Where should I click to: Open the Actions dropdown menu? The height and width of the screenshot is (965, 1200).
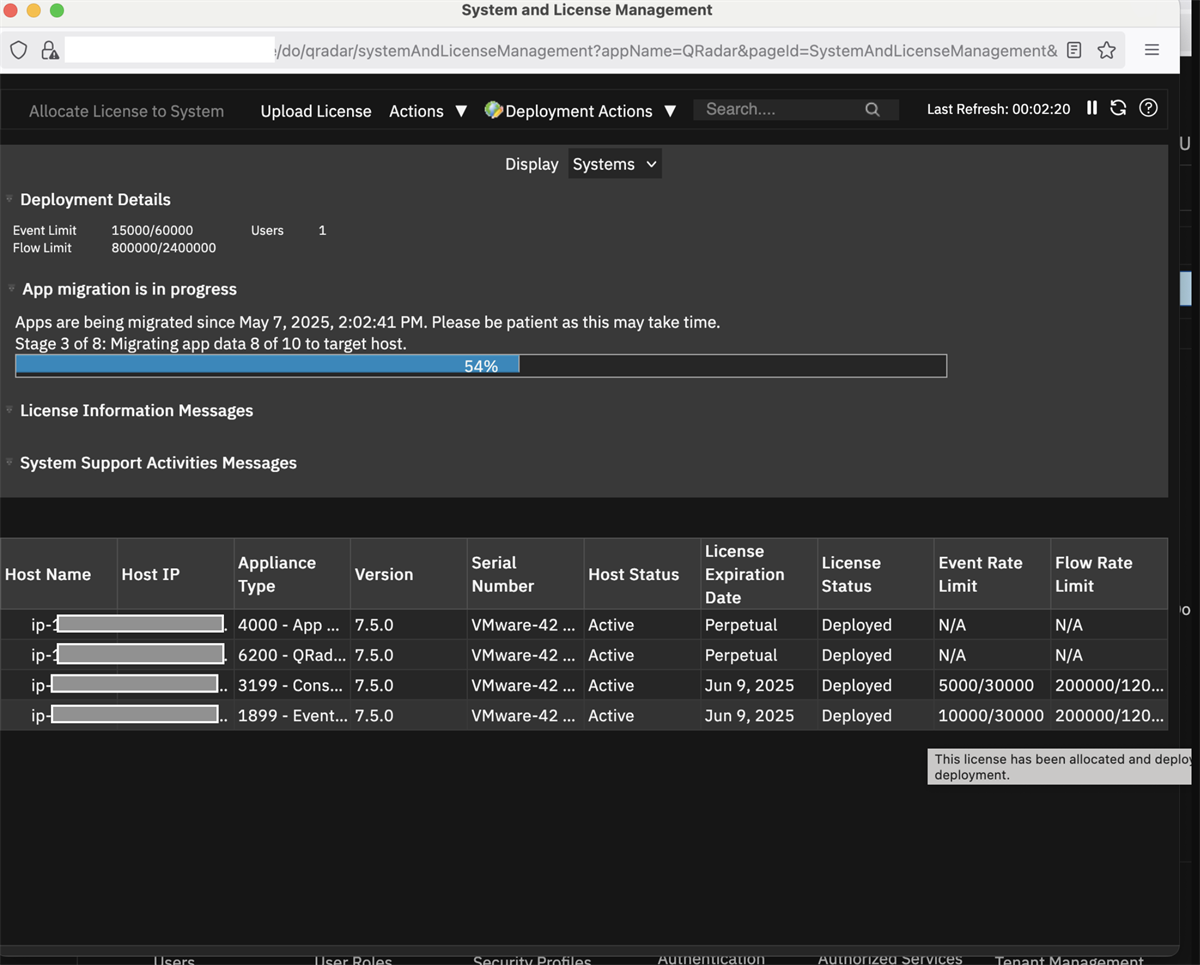point(428,111)
